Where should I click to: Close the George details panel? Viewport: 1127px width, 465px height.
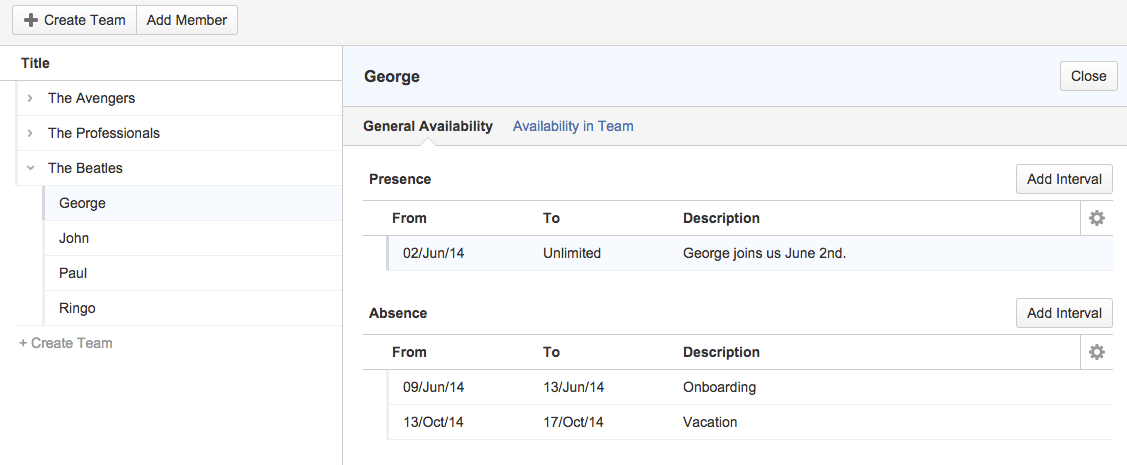click(x=1088, y=76)
